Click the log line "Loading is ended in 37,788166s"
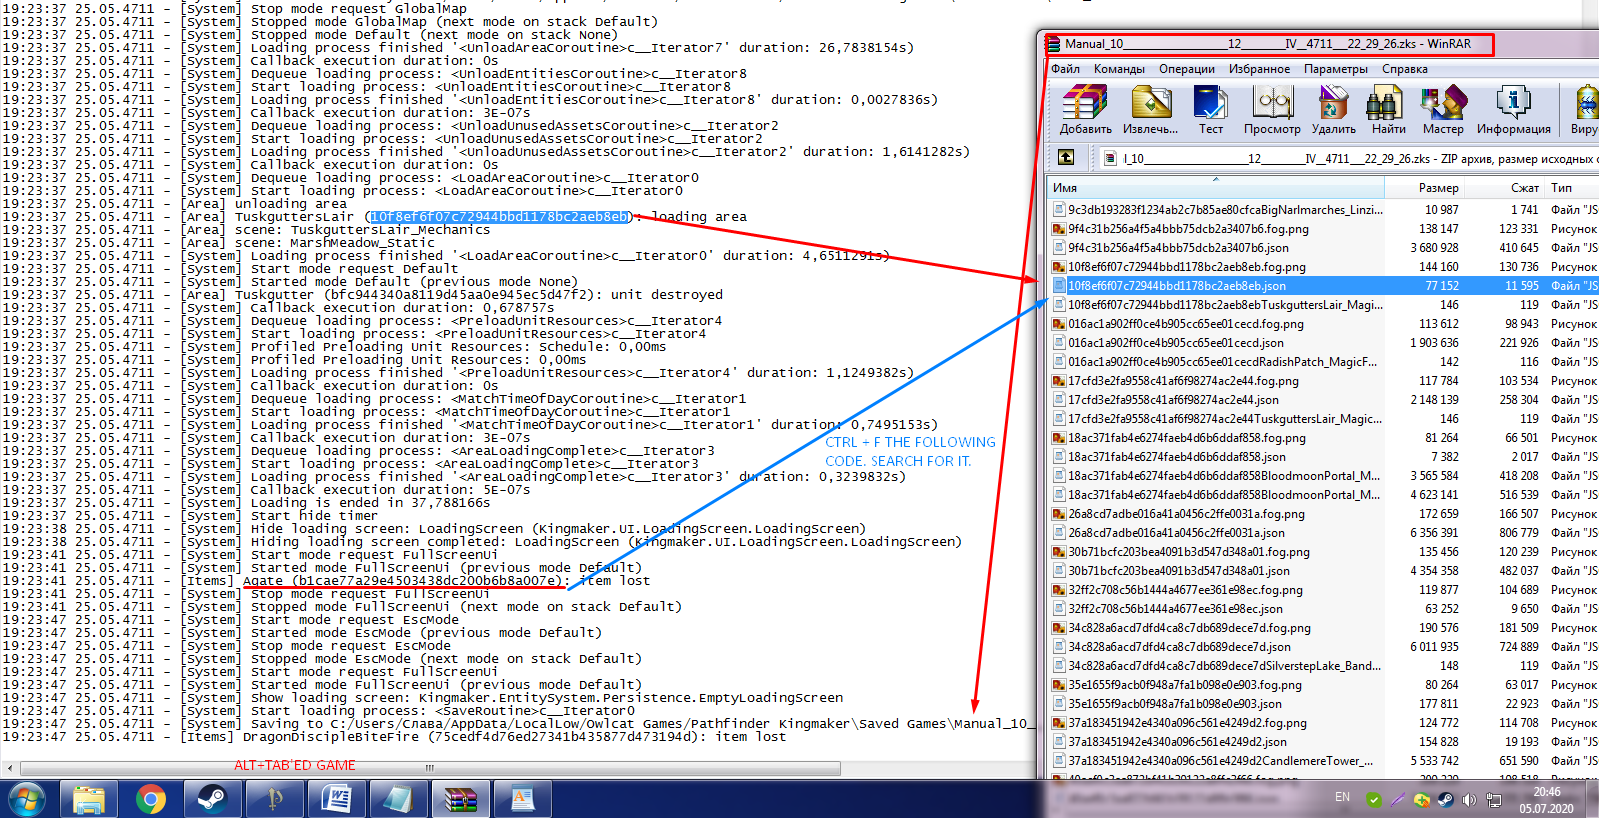Viewport: 1599px width, 818px height. pyautogui.click(x=246, y=503)
